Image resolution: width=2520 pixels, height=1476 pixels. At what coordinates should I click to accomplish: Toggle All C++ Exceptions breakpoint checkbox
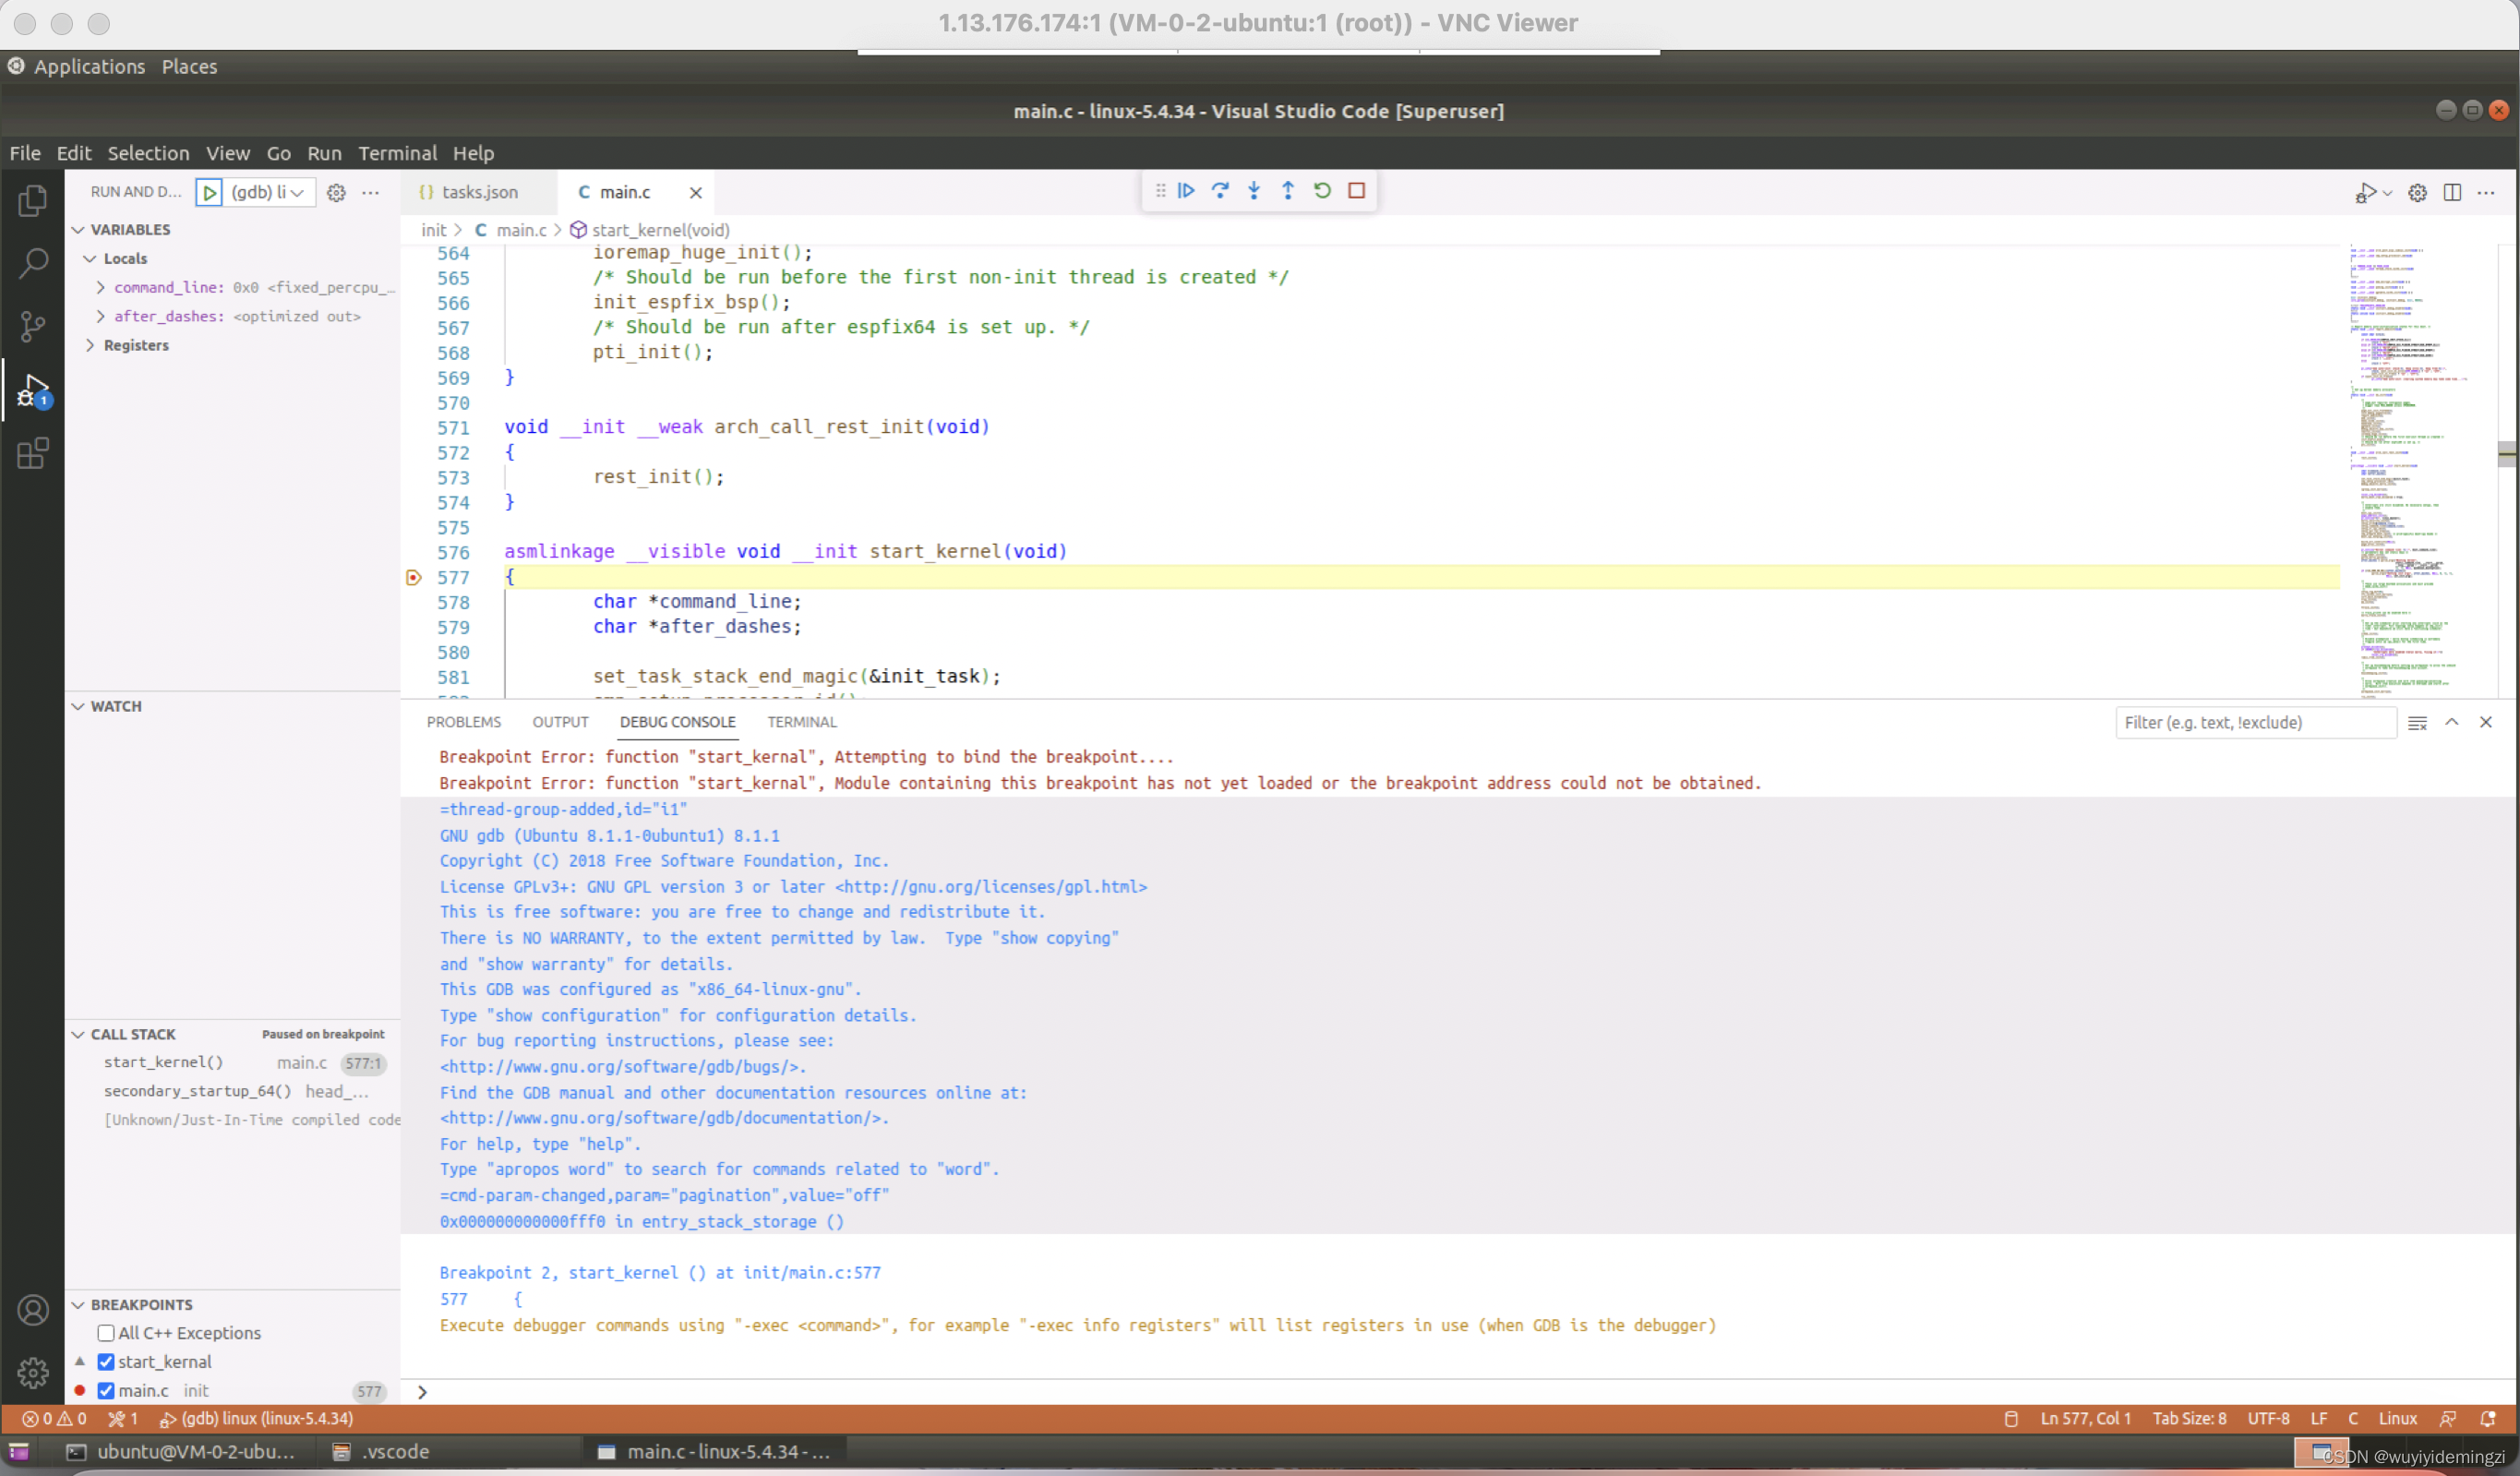[106, 1333]
